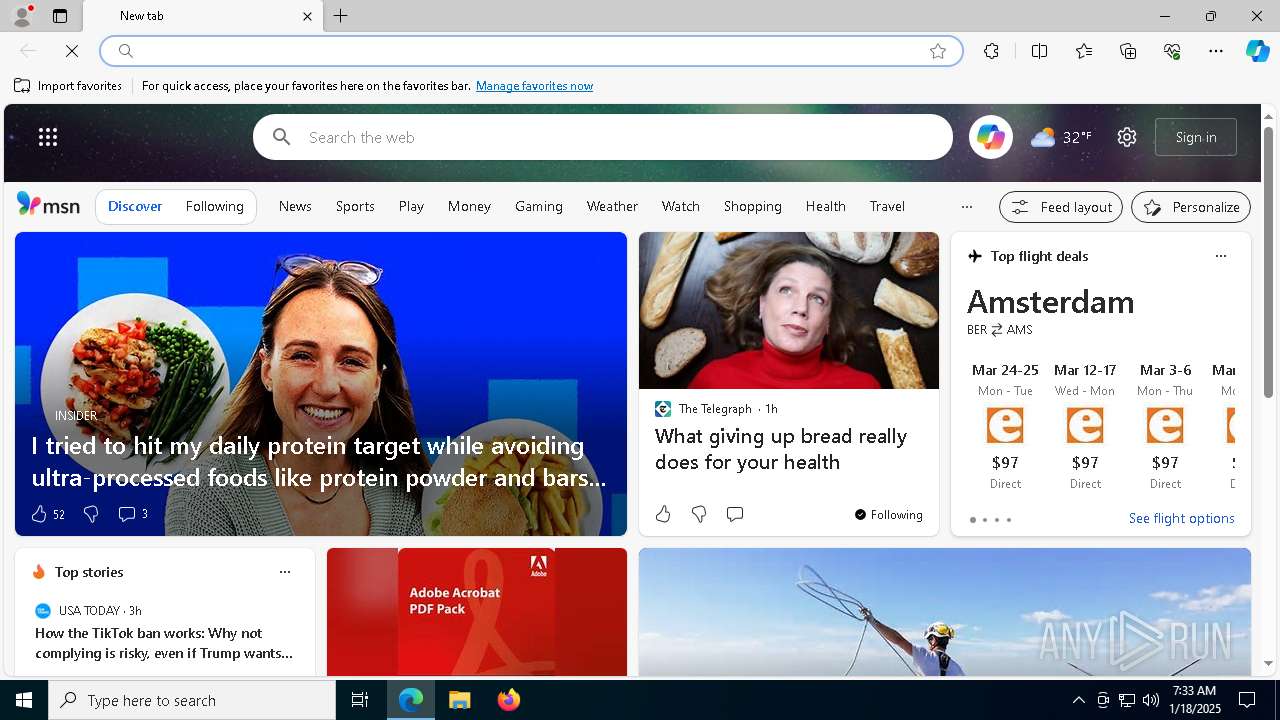Open the Extensions puzzle icon
Viewport: 1280px width, 720px height.
pos(991,51)
